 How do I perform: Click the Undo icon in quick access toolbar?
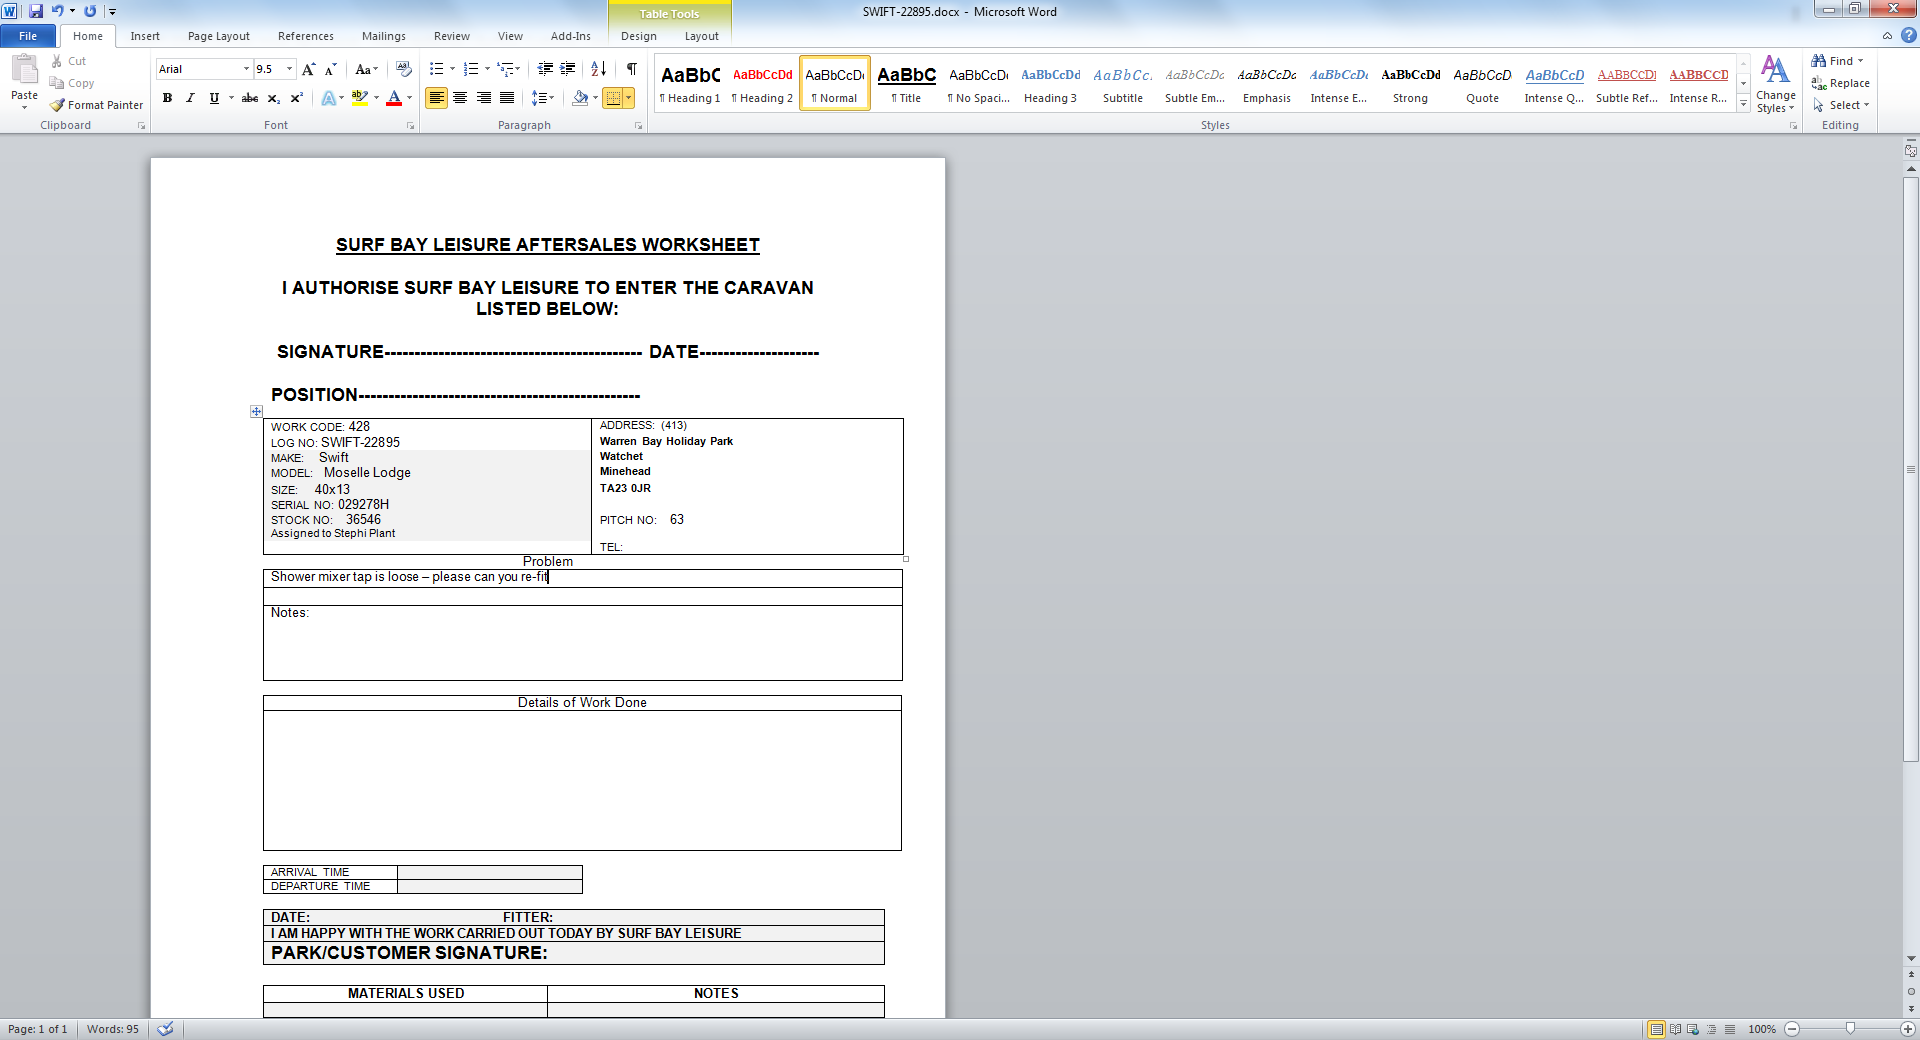57,11
